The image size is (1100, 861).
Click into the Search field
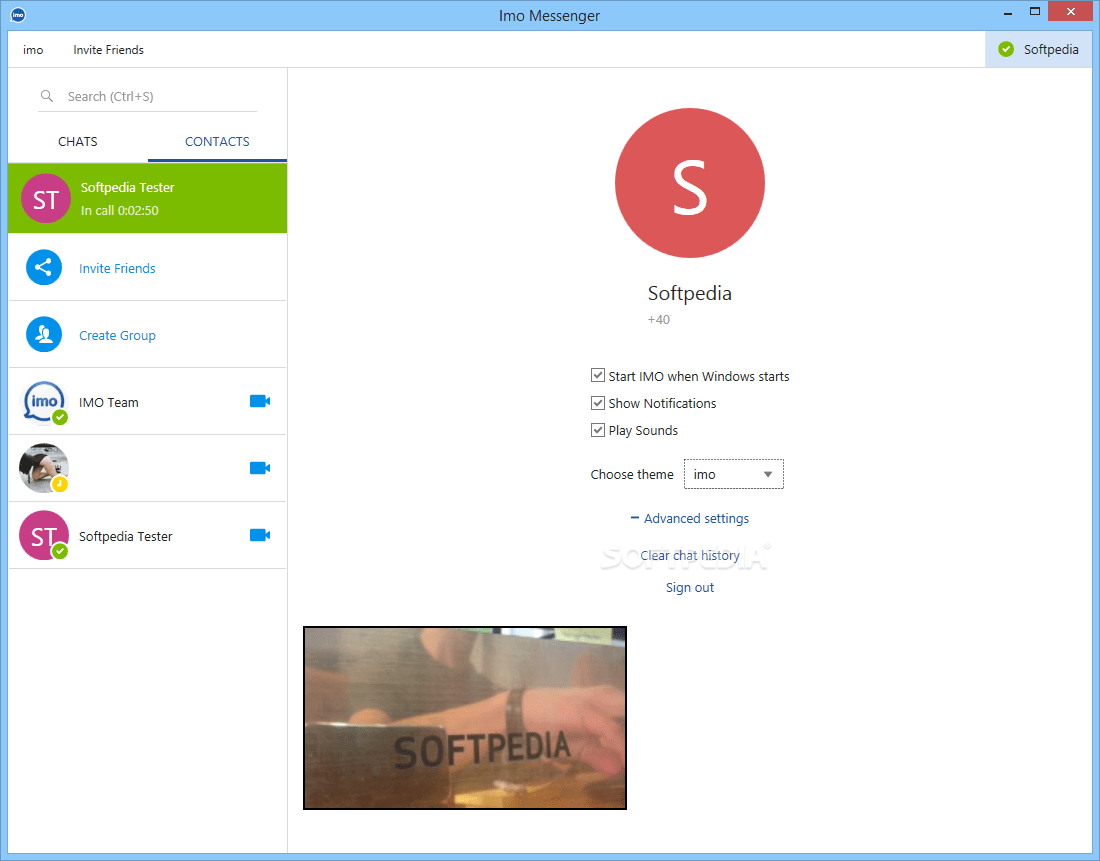(147, 96)
